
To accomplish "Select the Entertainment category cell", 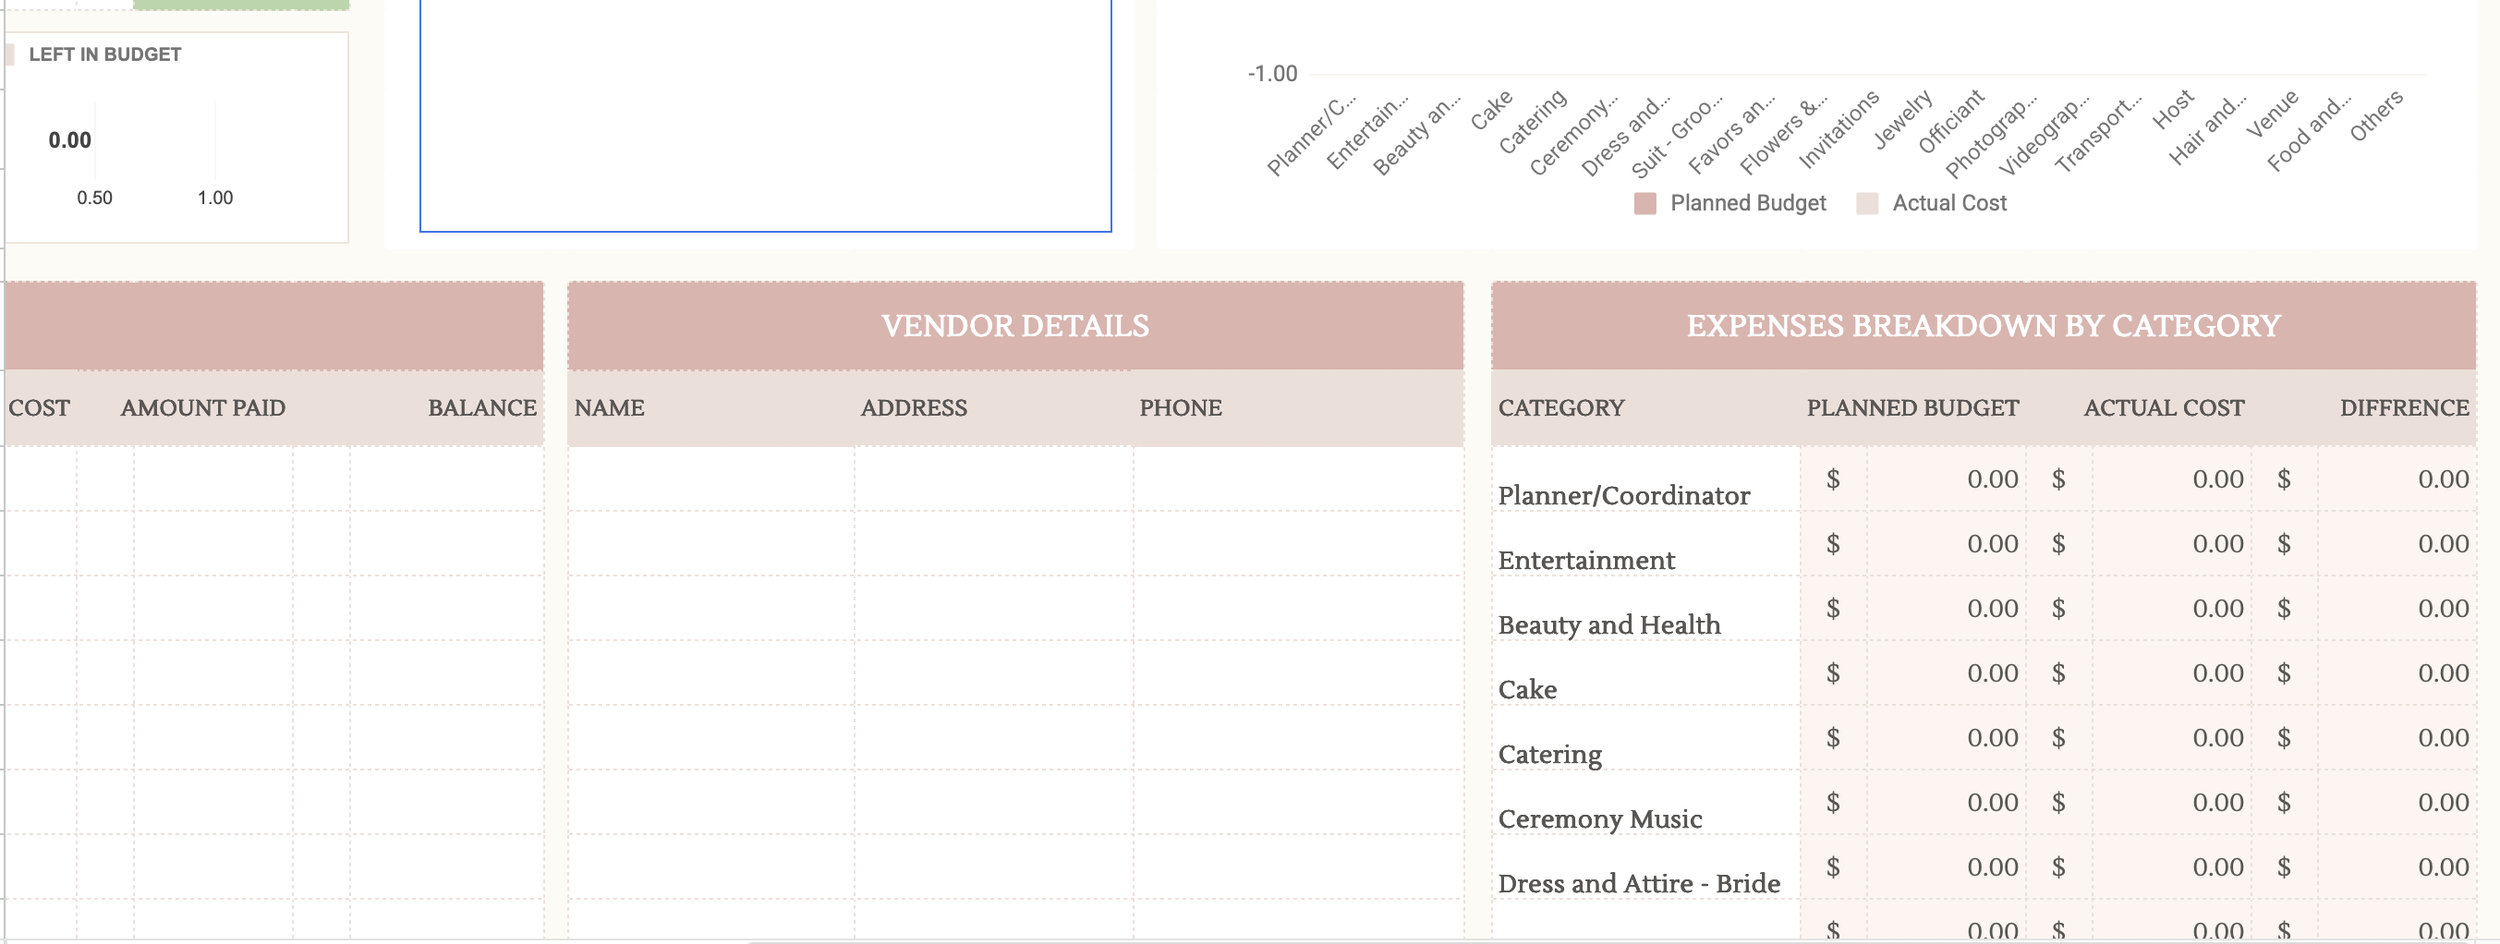I will tap(1585, 559).
